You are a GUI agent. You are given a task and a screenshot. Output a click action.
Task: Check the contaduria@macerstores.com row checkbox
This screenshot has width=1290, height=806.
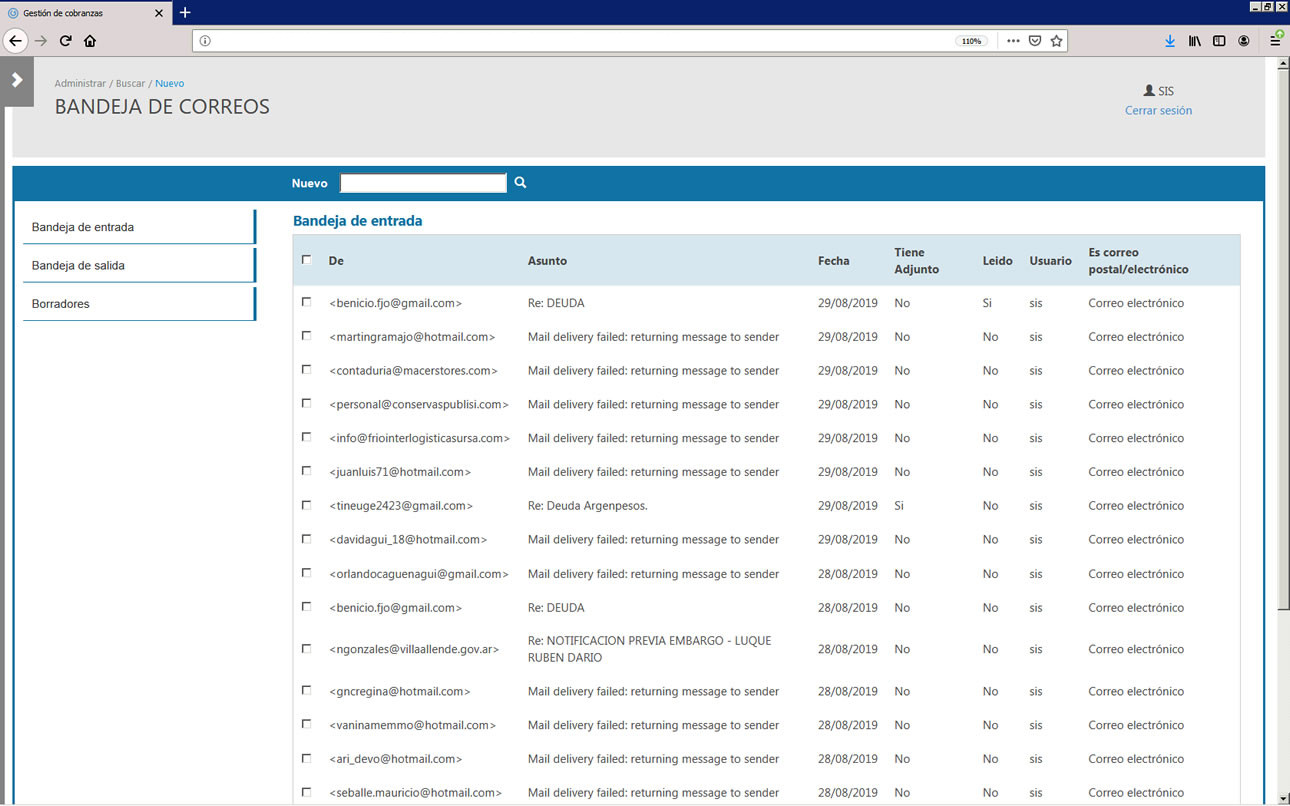click(306, 370)
